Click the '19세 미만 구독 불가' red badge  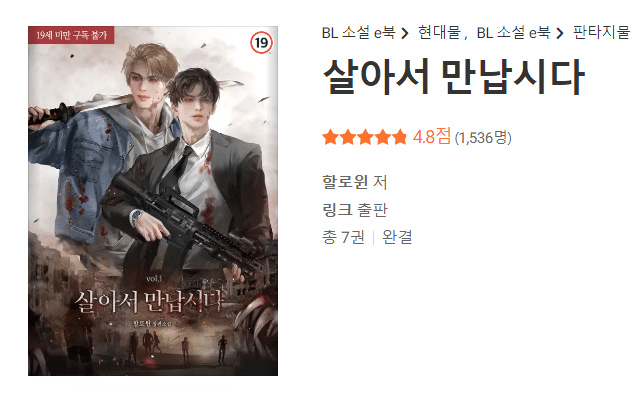[x=71, y=35]
